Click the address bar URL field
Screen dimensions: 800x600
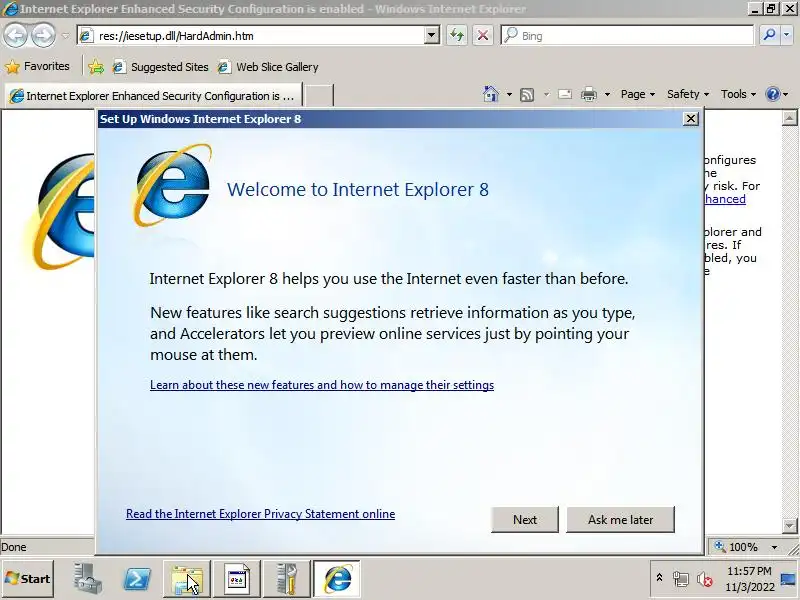tap(260, 36)
